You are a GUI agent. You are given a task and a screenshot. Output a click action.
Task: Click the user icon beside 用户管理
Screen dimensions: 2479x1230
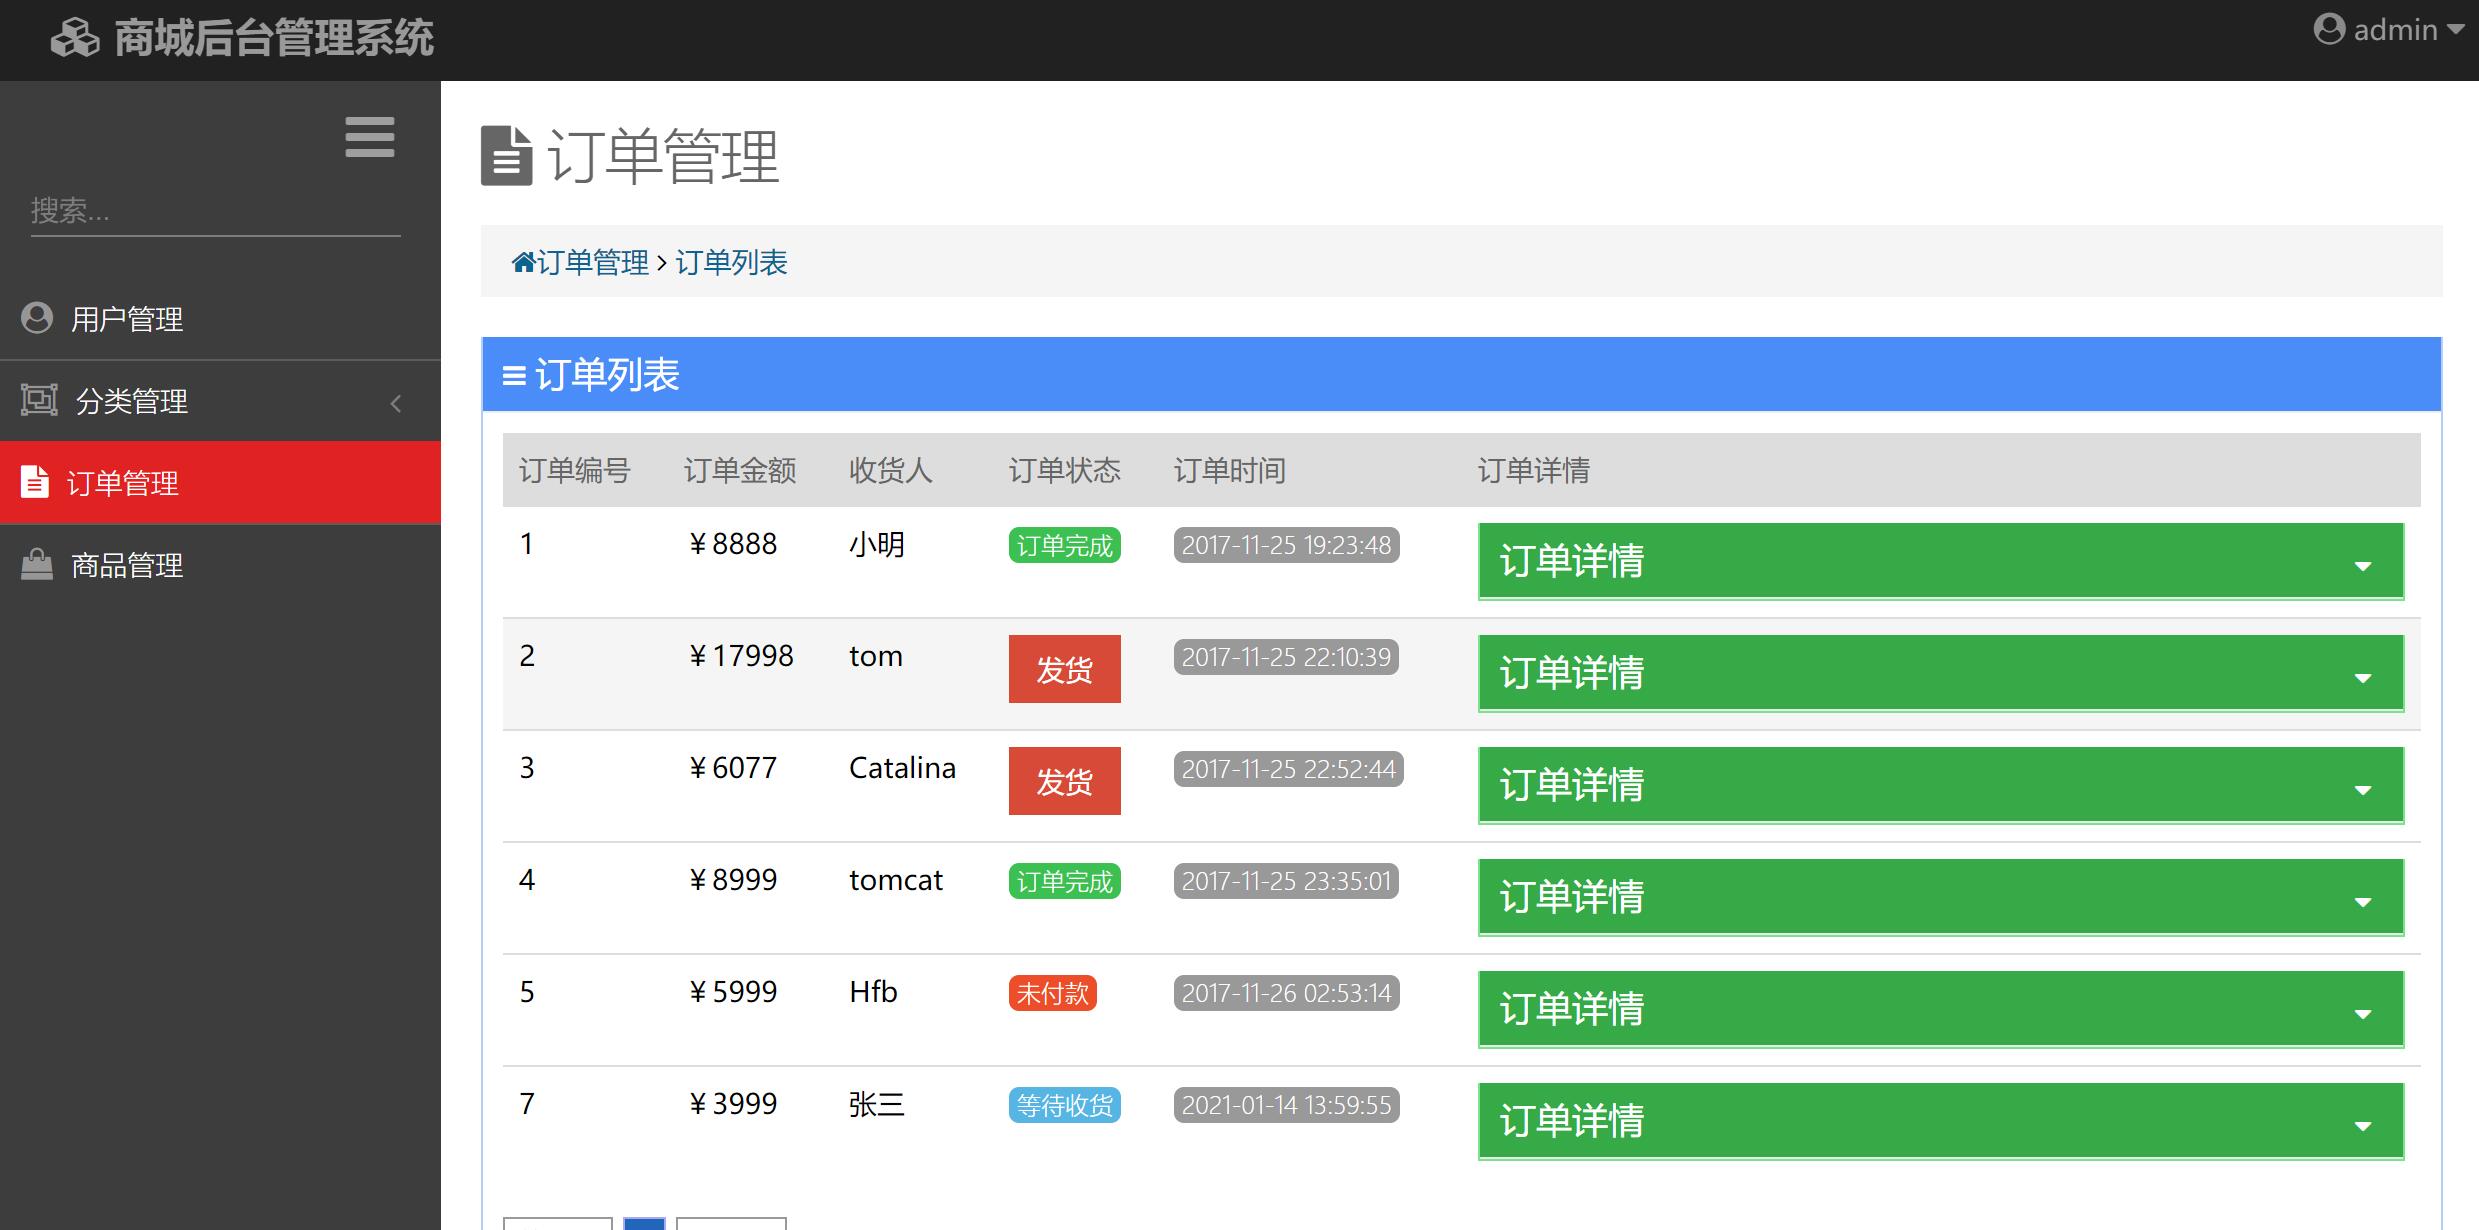37,318
